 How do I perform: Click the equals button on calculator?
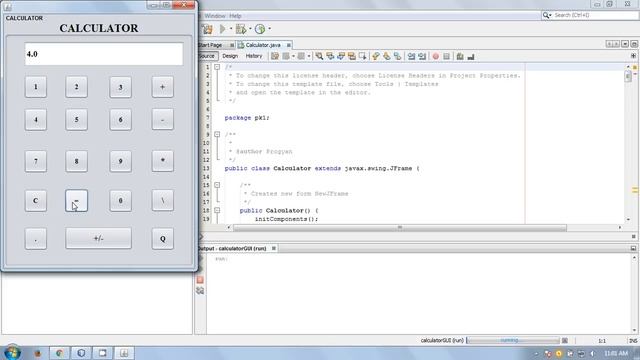click(76, 200)
